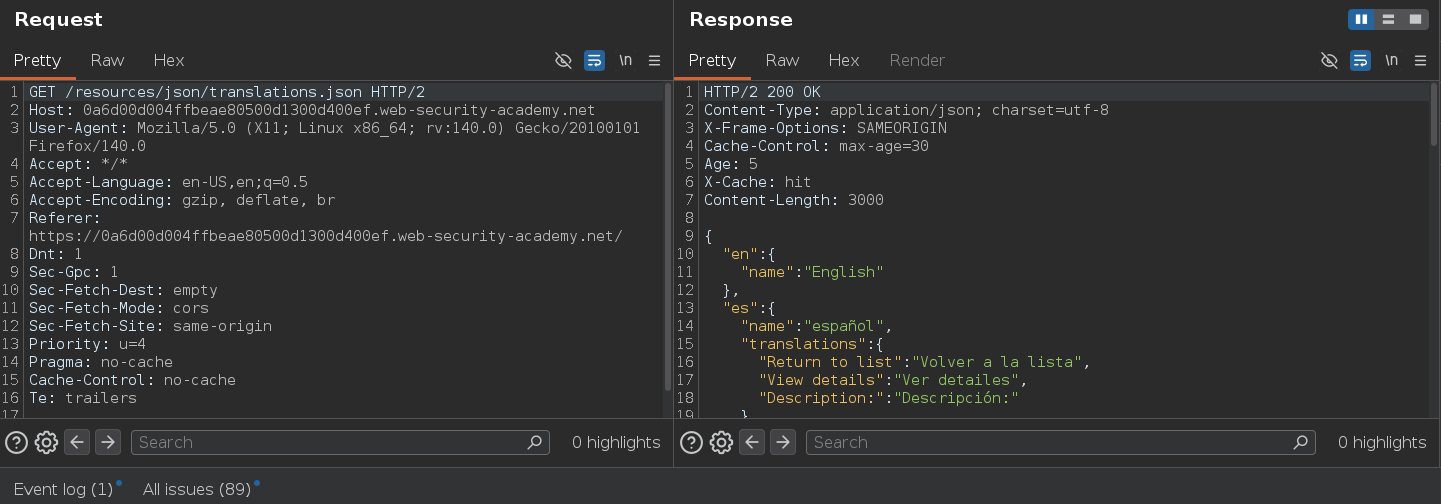
Task: Open the Request pane hamburger menu
Action: tap(655, 61)
